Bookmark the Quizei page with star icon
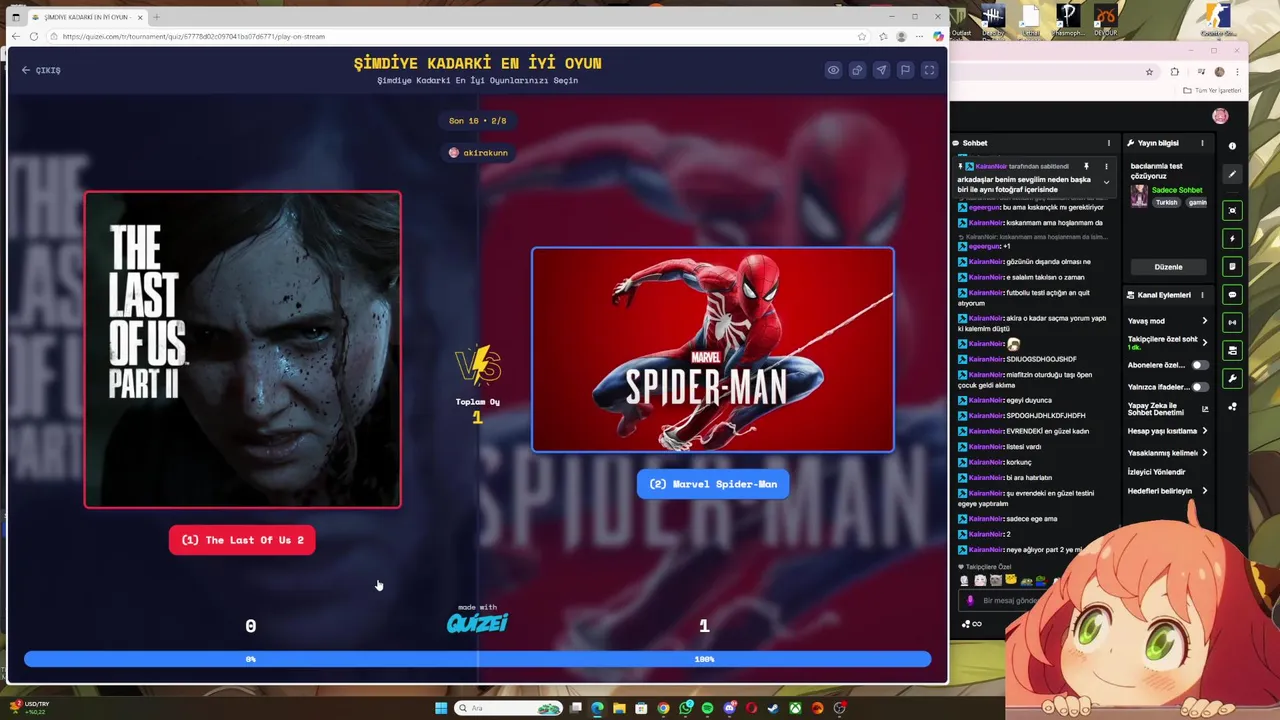 862,36
